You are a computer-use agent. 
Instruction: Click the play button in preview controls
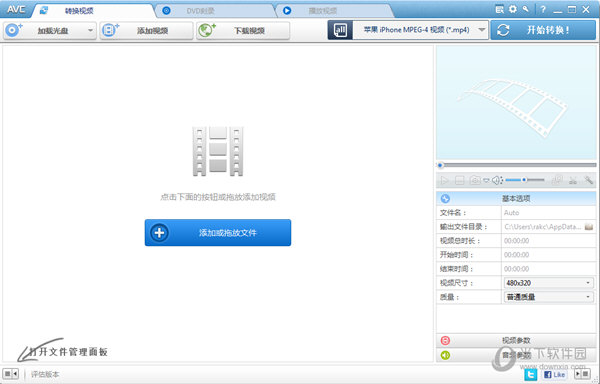[444, 180]
